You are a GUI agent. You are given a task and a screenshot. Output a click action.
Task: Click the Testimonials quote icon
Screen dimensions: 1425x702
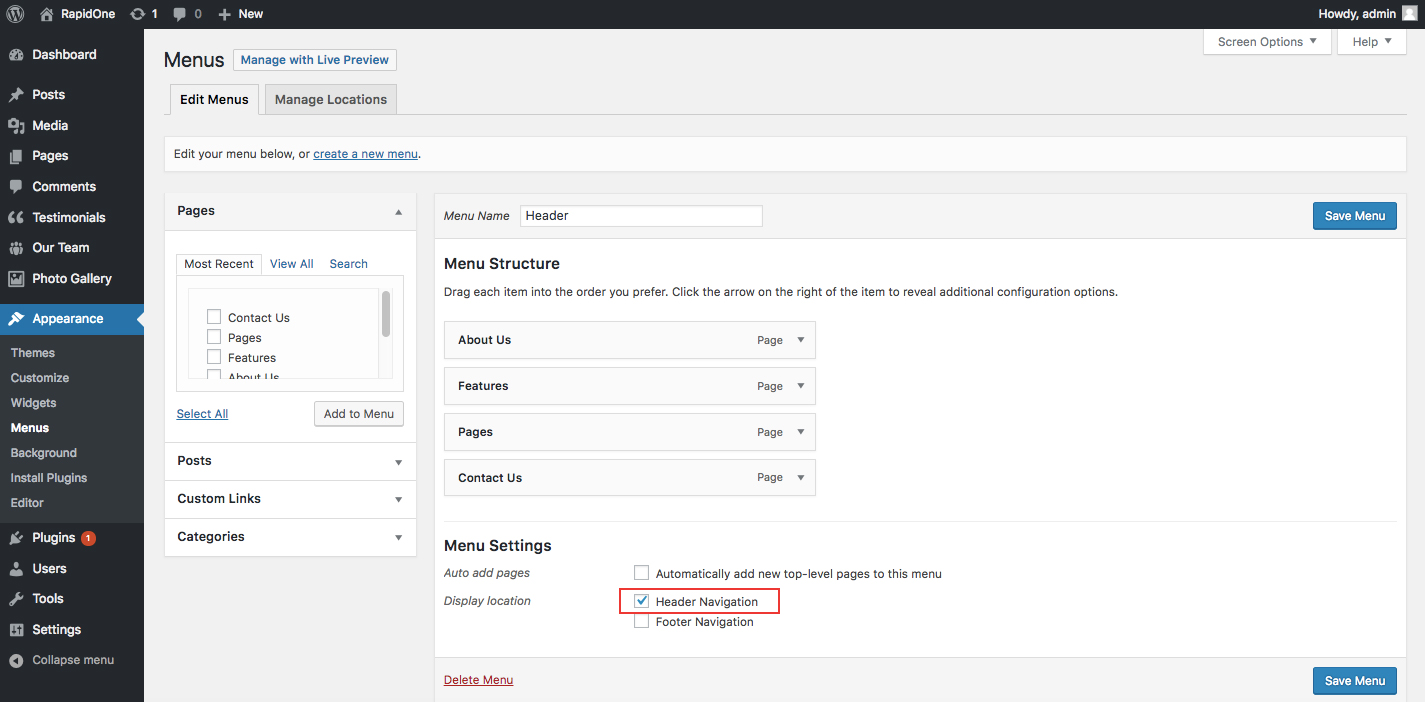[x=16, y=218]
